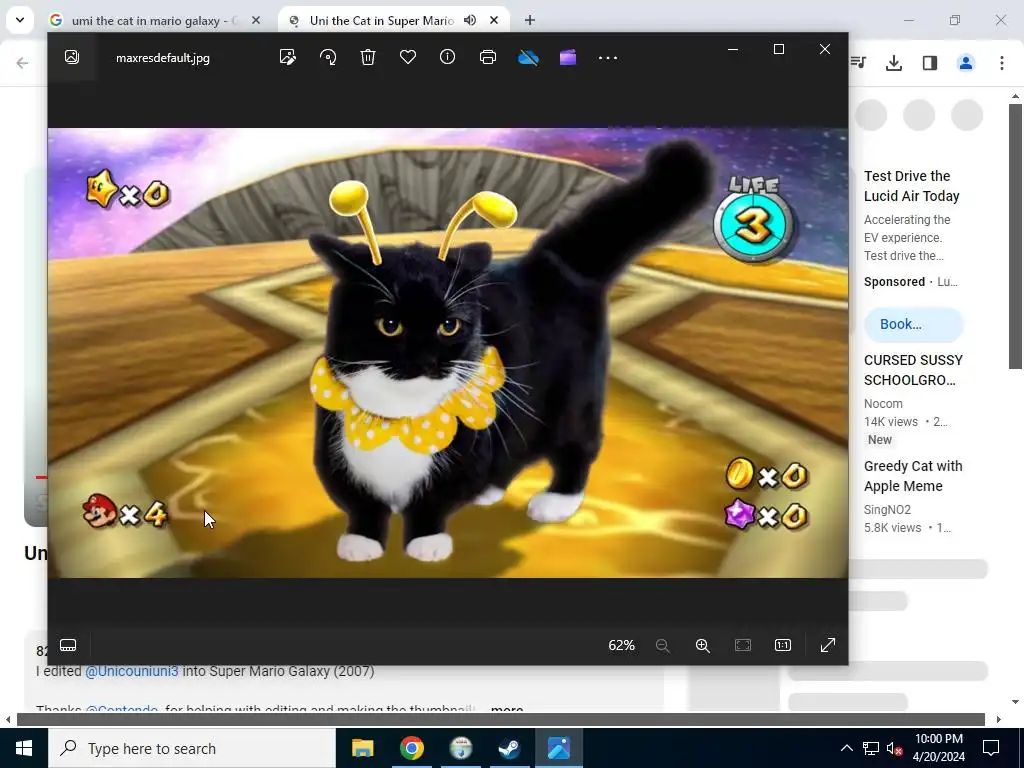
Task: Open File Explorer from taskbar
Action: tap(362, 748)
